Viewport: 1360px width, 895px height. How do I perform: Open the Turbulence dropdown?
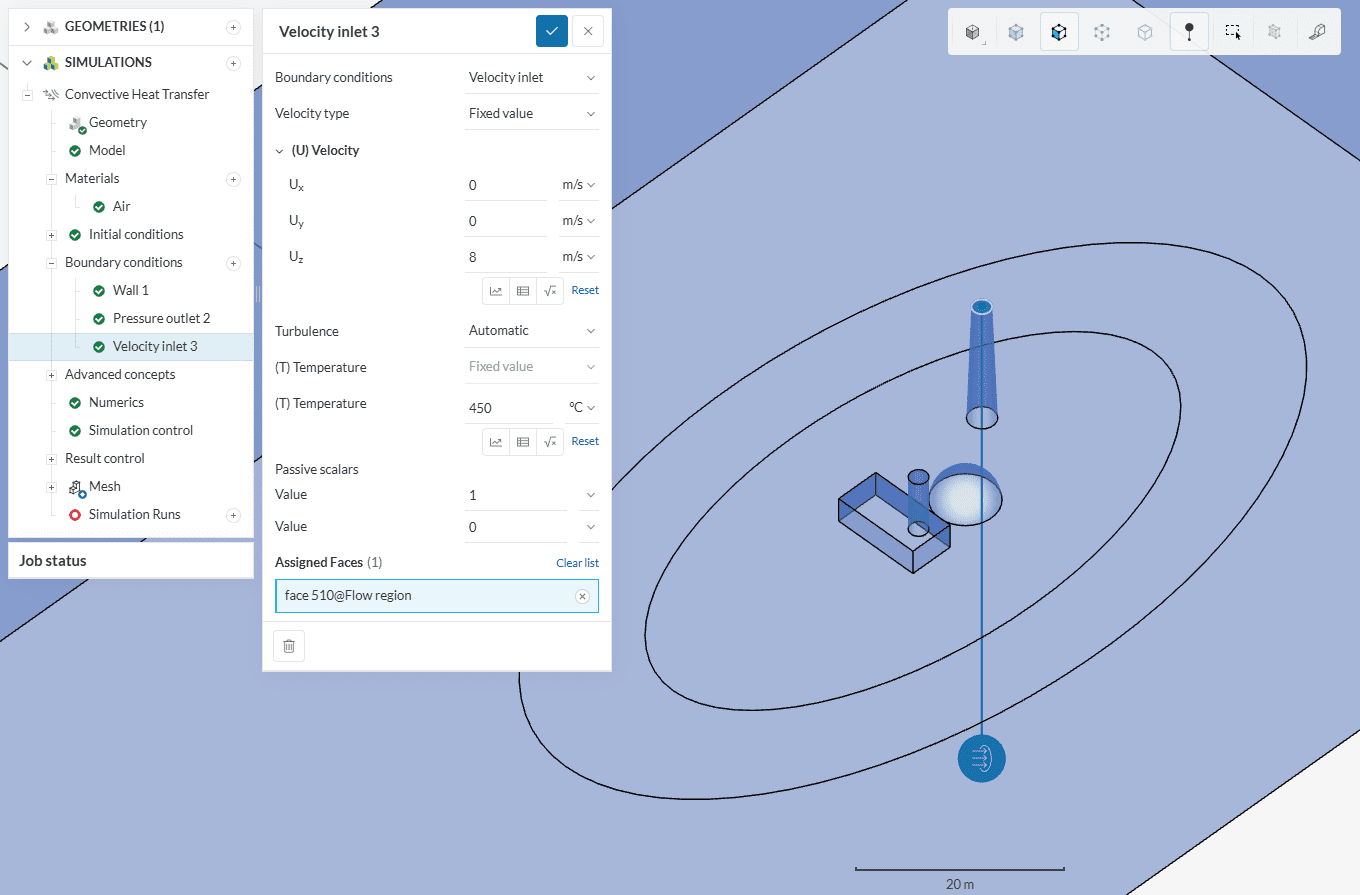(x=532, y=331)
